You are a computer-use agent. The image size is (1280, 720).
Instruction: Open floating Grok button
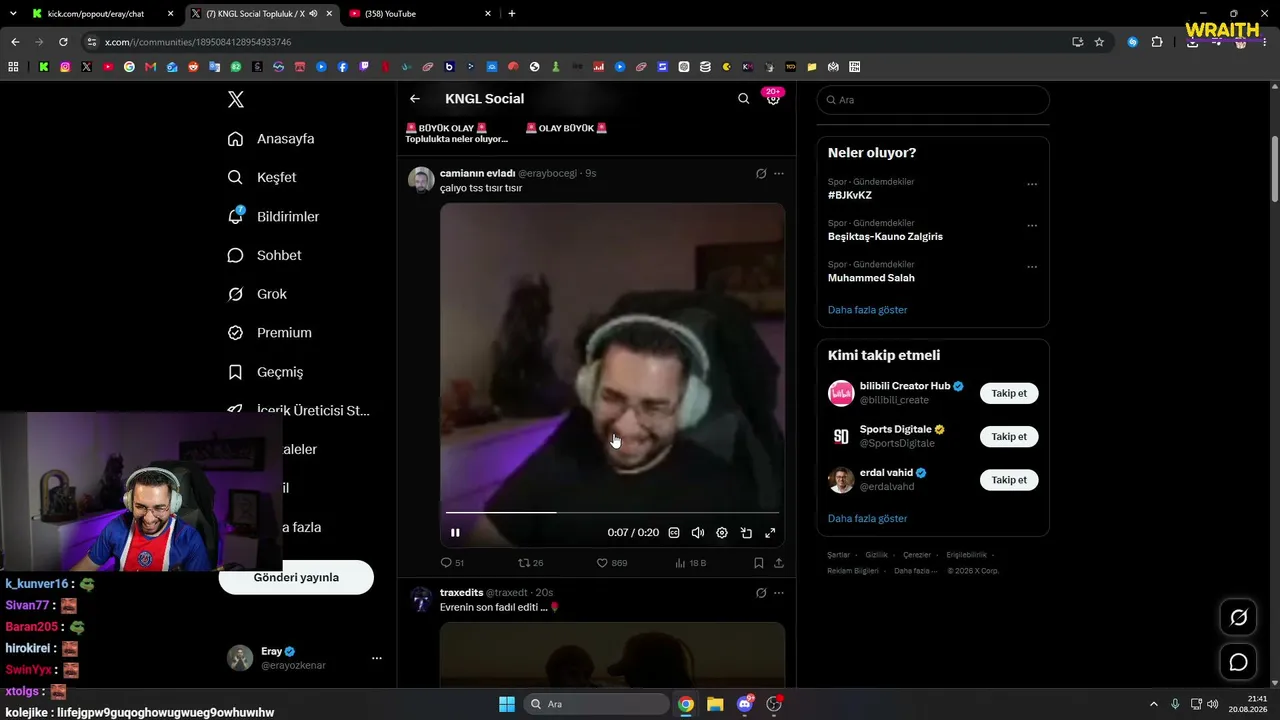[1238, 618]
